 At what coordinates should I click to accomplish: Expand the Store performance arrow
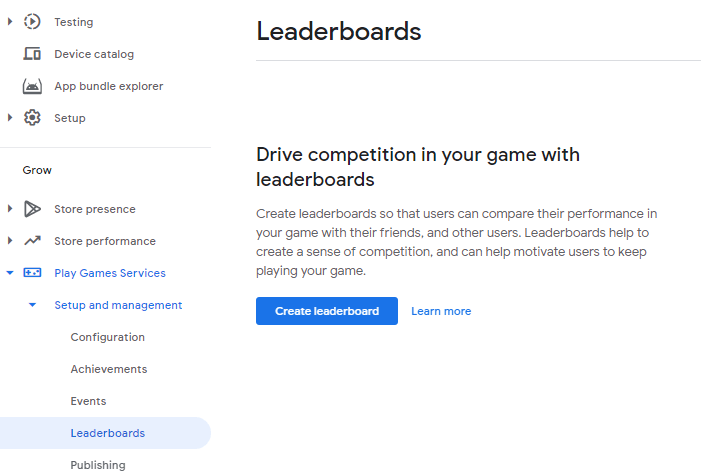(x=10, y=241)
